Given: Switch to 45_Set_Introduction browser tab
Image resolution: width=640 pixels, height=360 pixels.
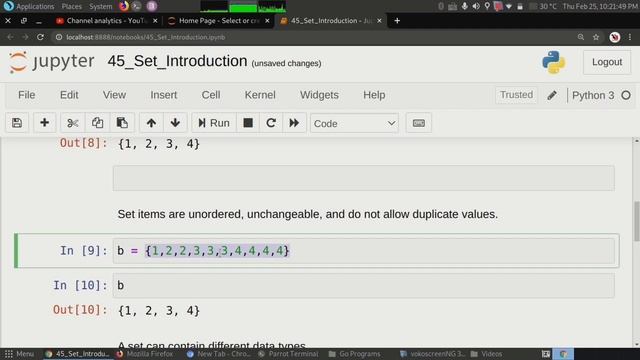Looking at the screenshot, I should (331, 20).
